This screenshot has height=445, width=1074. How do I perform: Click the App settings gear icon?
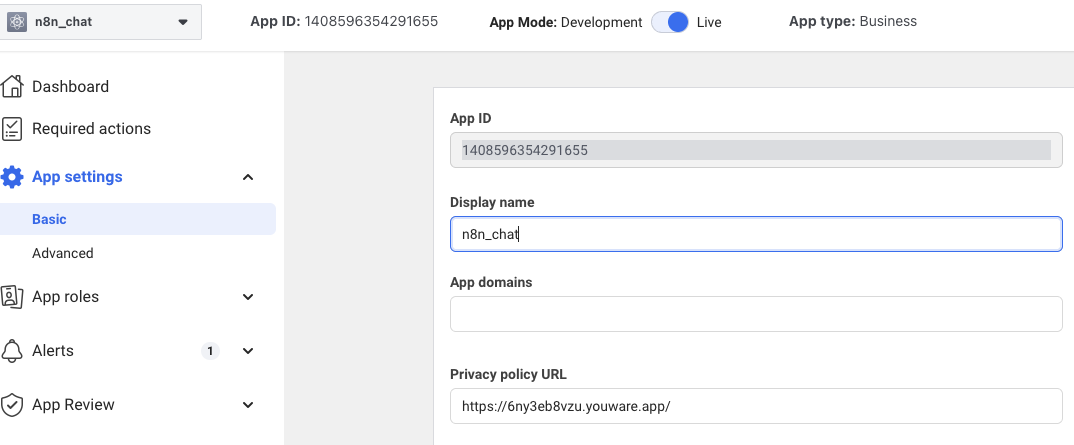click(x=12, y=177)
